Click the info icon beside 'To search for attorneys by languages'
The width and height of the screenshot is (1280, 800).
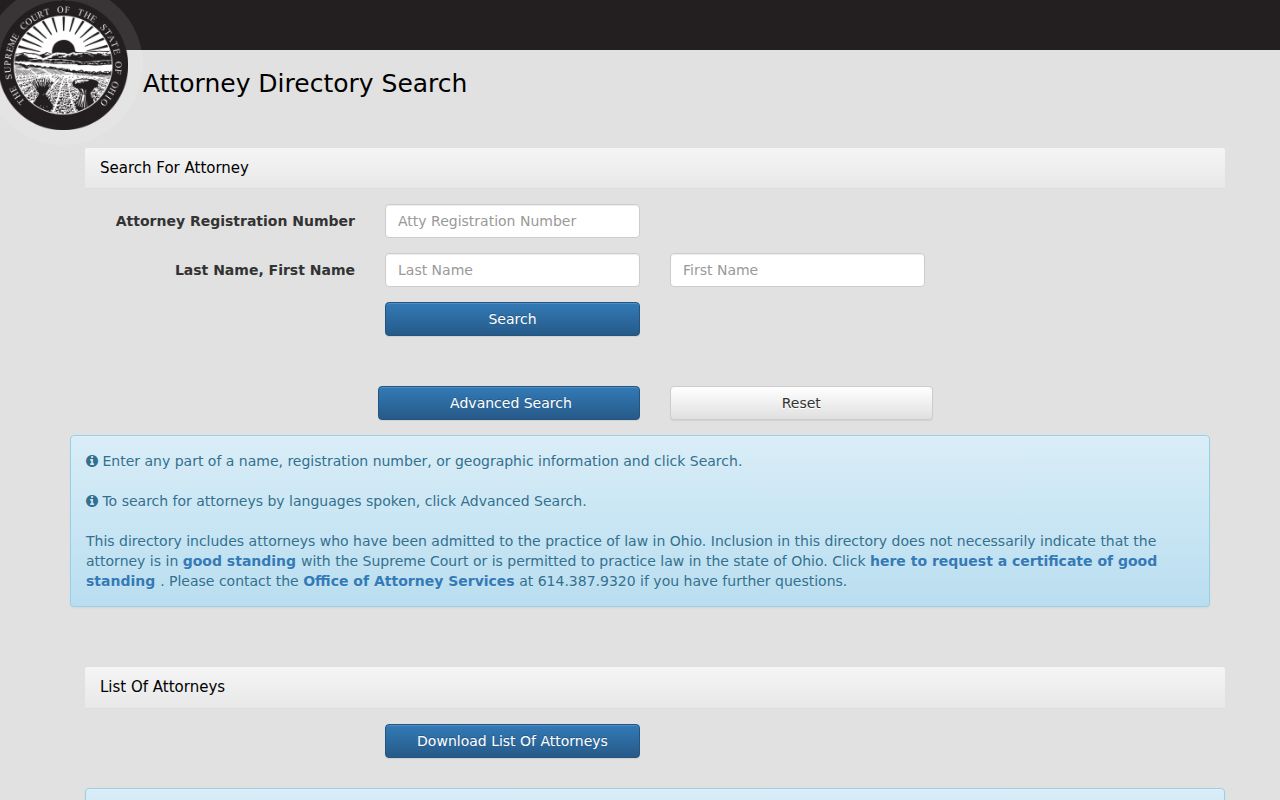(x=92, y=501)
